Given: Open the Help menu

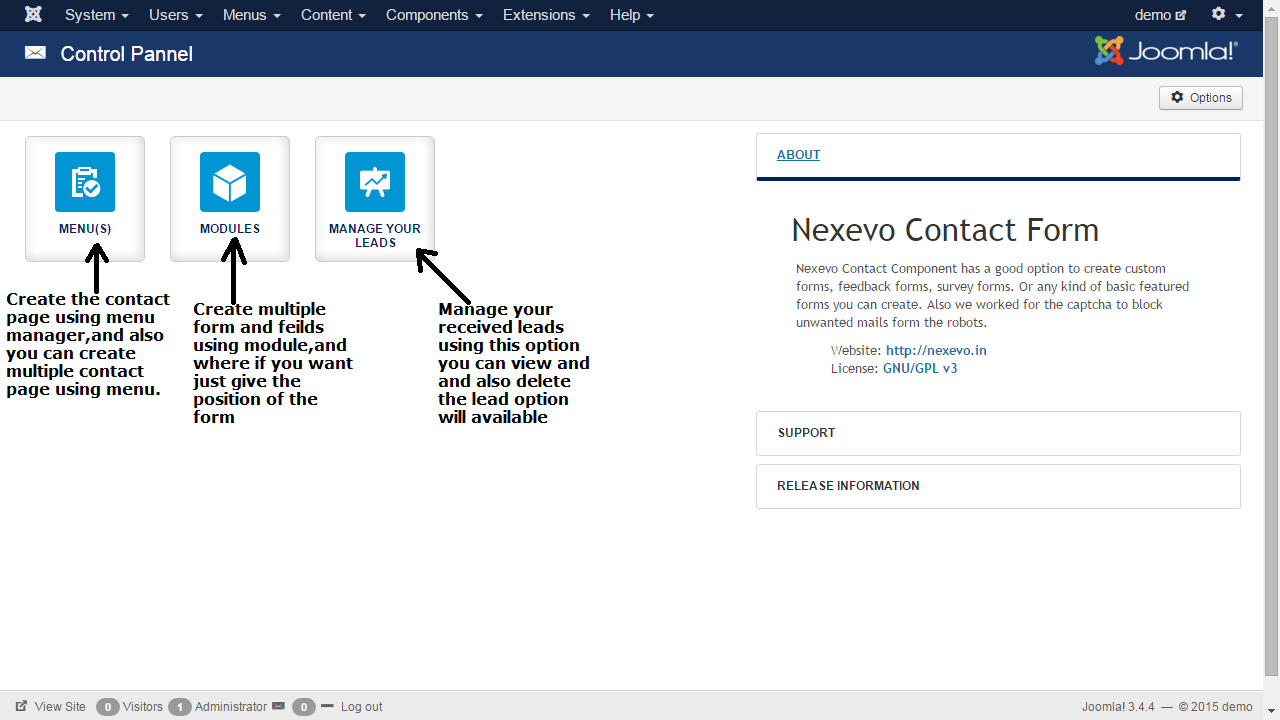Looking at the screenshot, I should click(631, 15).
